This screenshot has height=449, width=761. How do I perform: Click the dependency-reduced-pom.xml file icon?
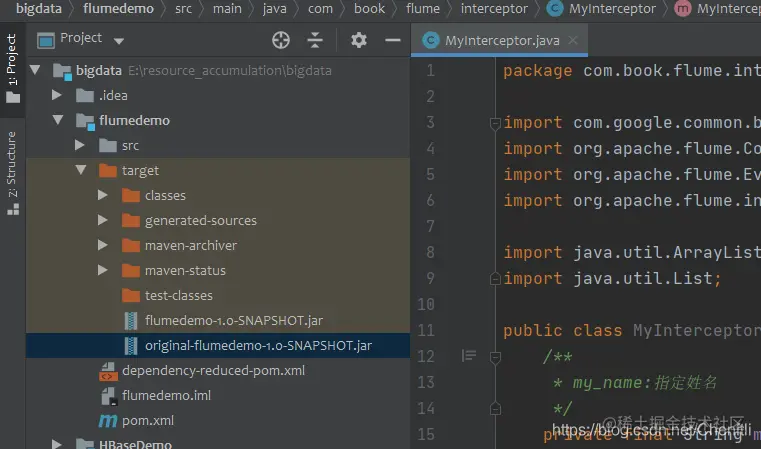(108, 371)
